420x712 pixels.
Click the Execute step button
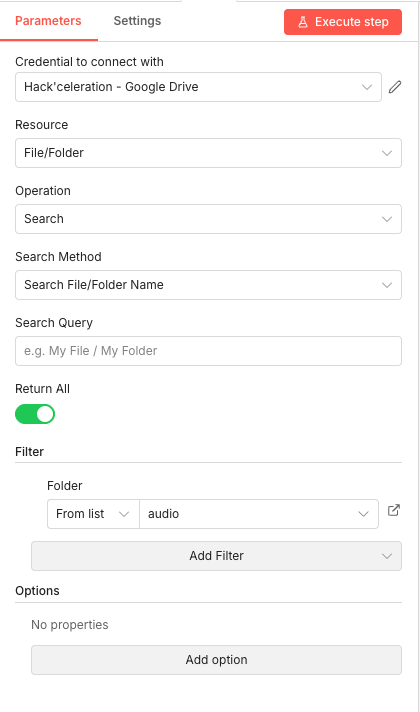coord(343,22)
